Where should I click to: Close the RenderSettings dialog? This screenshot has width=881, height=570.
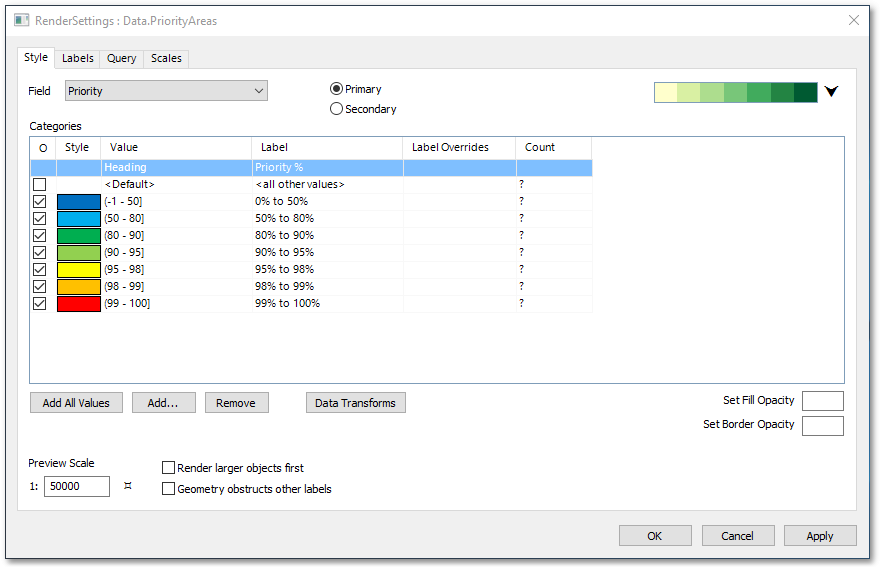tap(853, 20)
